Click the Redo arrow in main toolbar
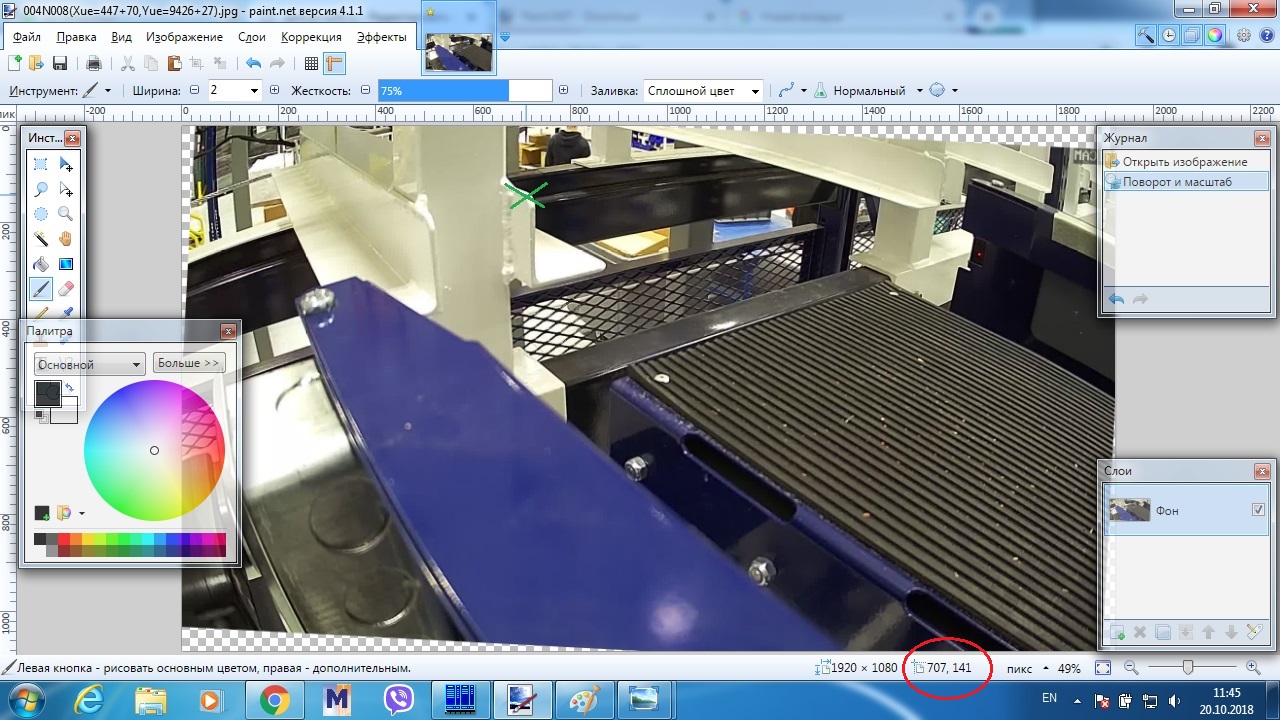This screenshot has height=720, width=1280. pyautogui.click(x=277, y=63)
